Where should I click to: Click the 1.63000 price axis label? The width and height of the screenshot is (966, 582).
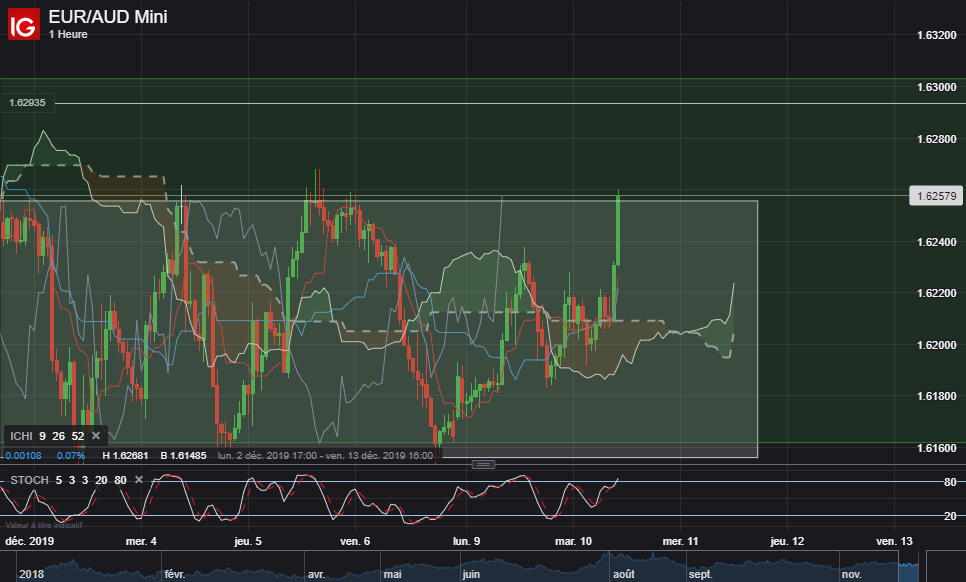[936, 87]
